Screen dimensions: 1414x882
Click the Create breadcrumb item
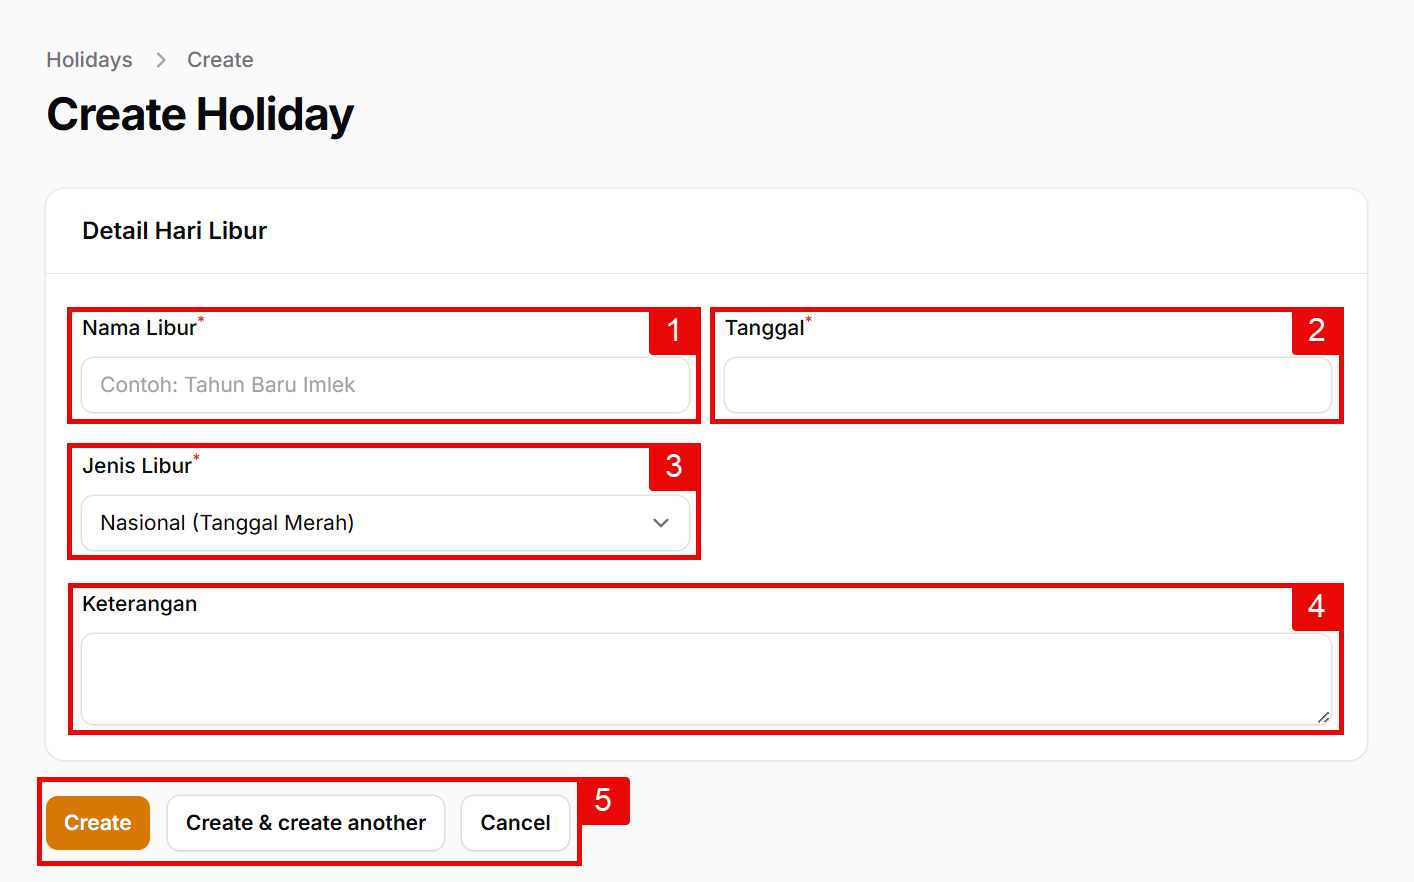point(220,60)
